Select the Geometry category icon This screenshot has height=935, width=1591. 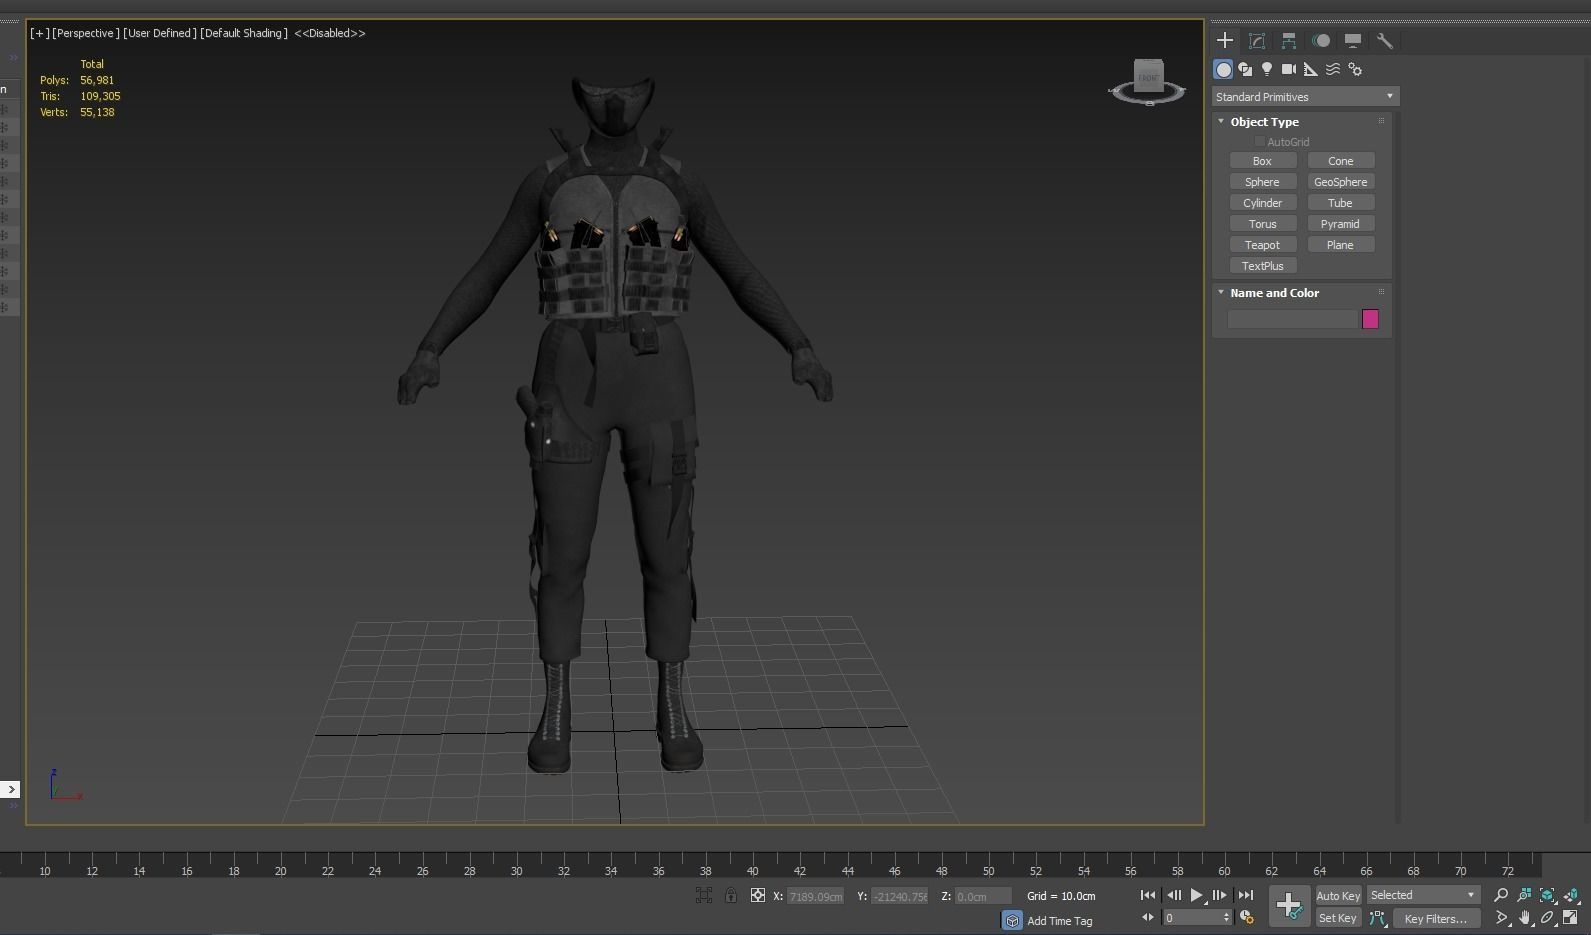pyautogui.click(x=1223, y=69)
